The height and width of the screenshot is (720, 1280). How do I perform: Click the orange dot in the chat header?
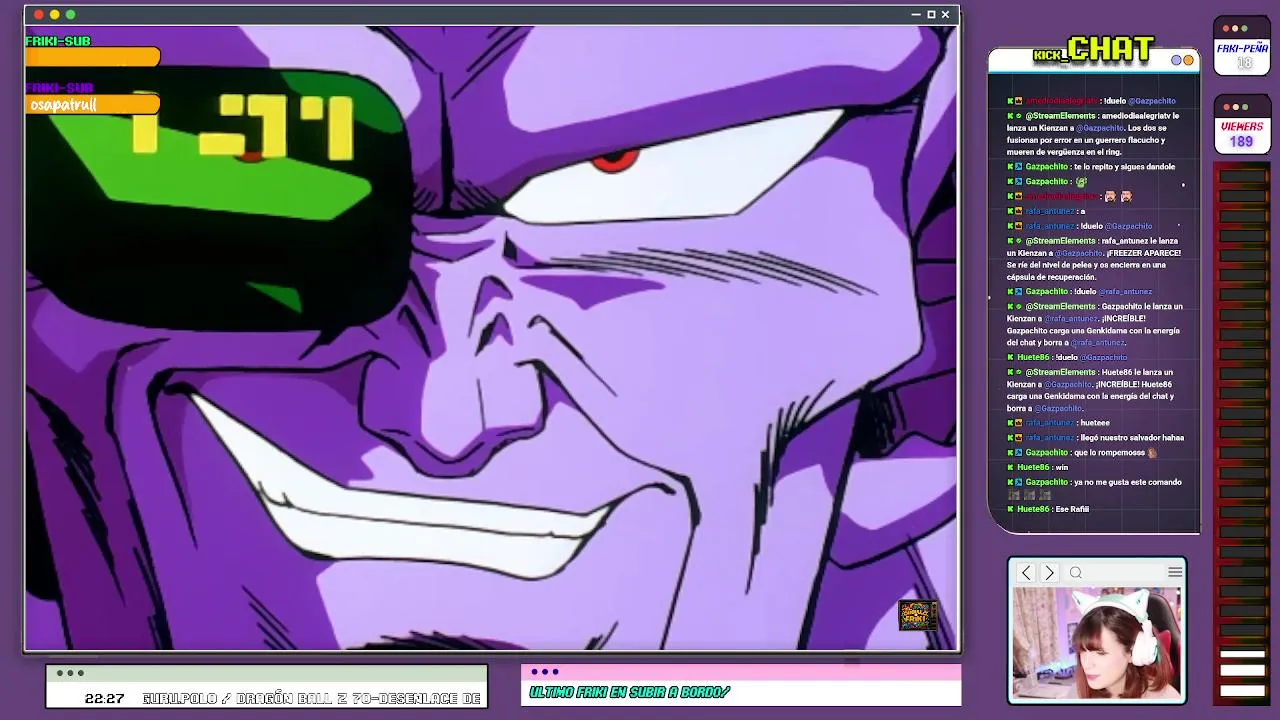coord(1189,60)
